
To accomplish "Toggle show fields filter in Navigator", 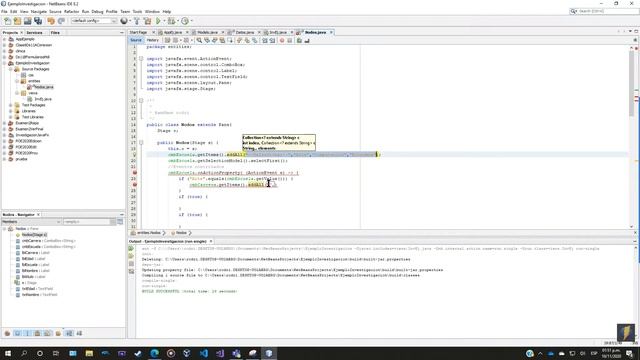I will [18, 333].
